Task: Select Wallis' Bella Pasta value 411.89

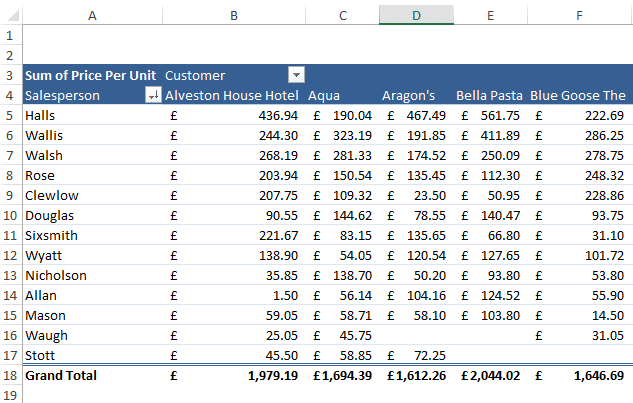Action: pyautogui.click(x=500, y=135)
